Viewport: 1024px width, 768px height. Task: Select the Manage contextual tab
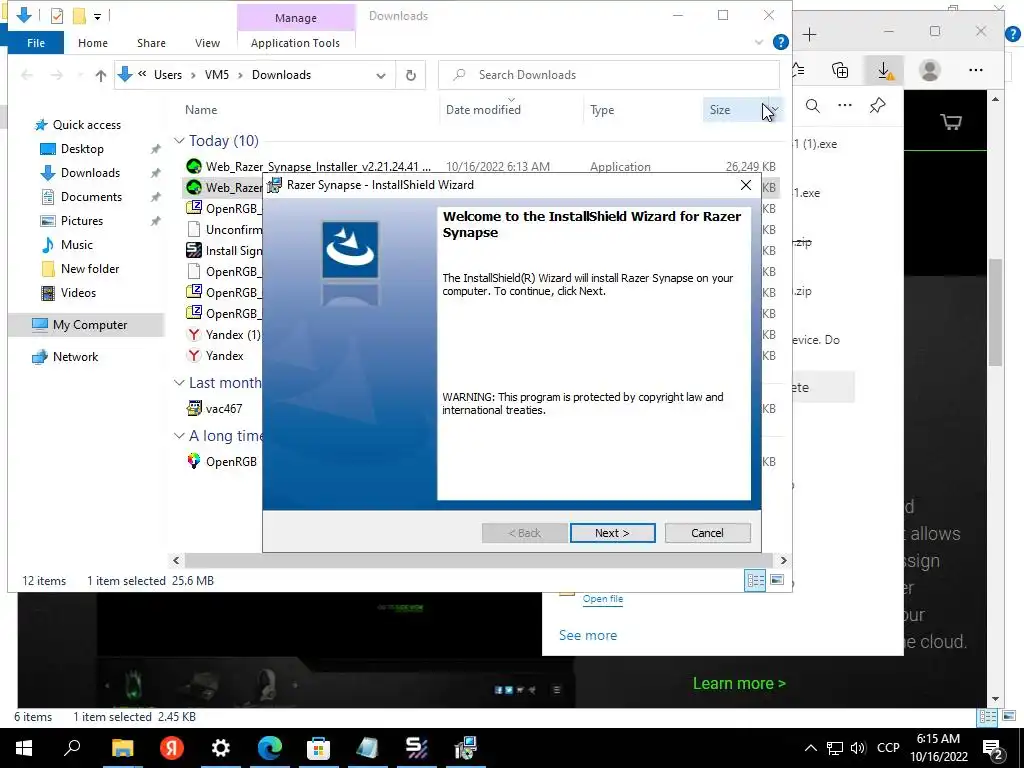coord(295,18)
